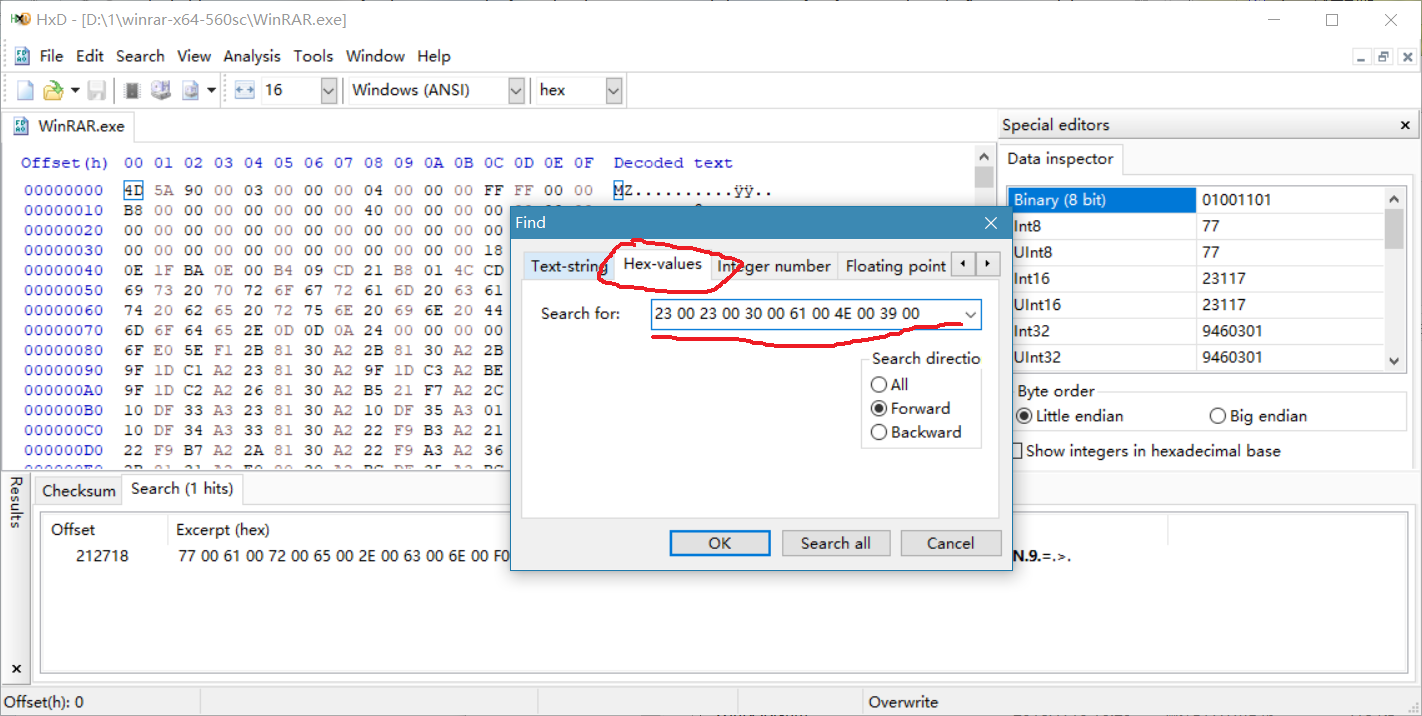Open the File menu

pos(51,56)
